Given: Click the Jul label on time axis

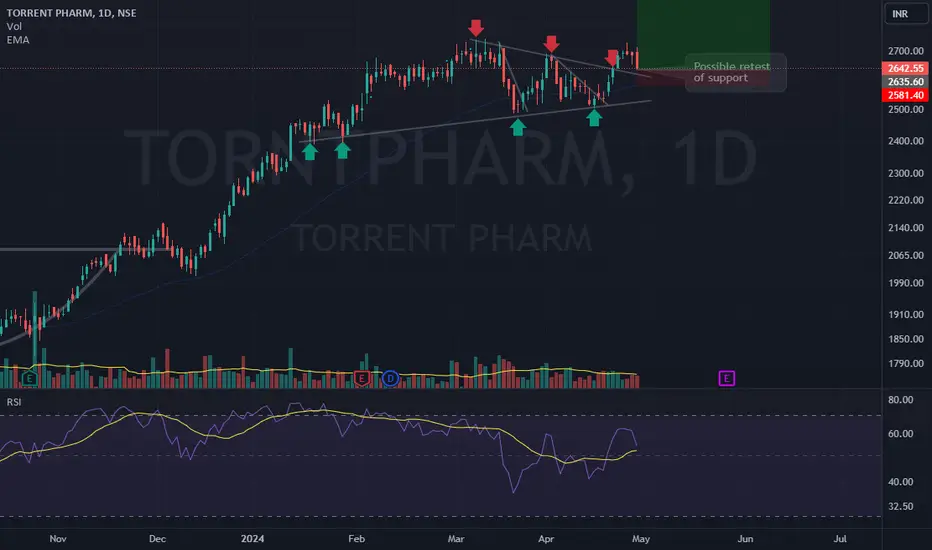Looking at the screenshot, I should 839,539.
